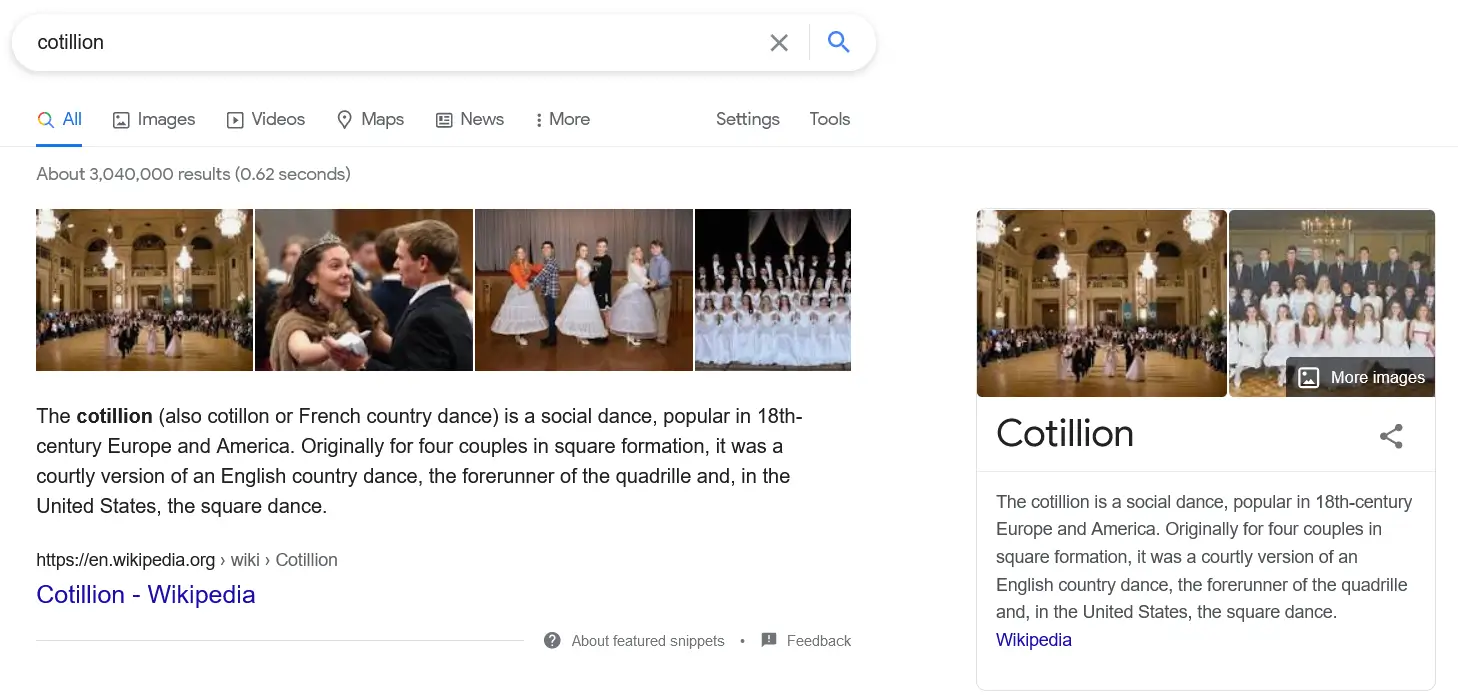Screen dimensions: 1458x695
Task: Expand the More options menu
Action: (x=563, y=120)
